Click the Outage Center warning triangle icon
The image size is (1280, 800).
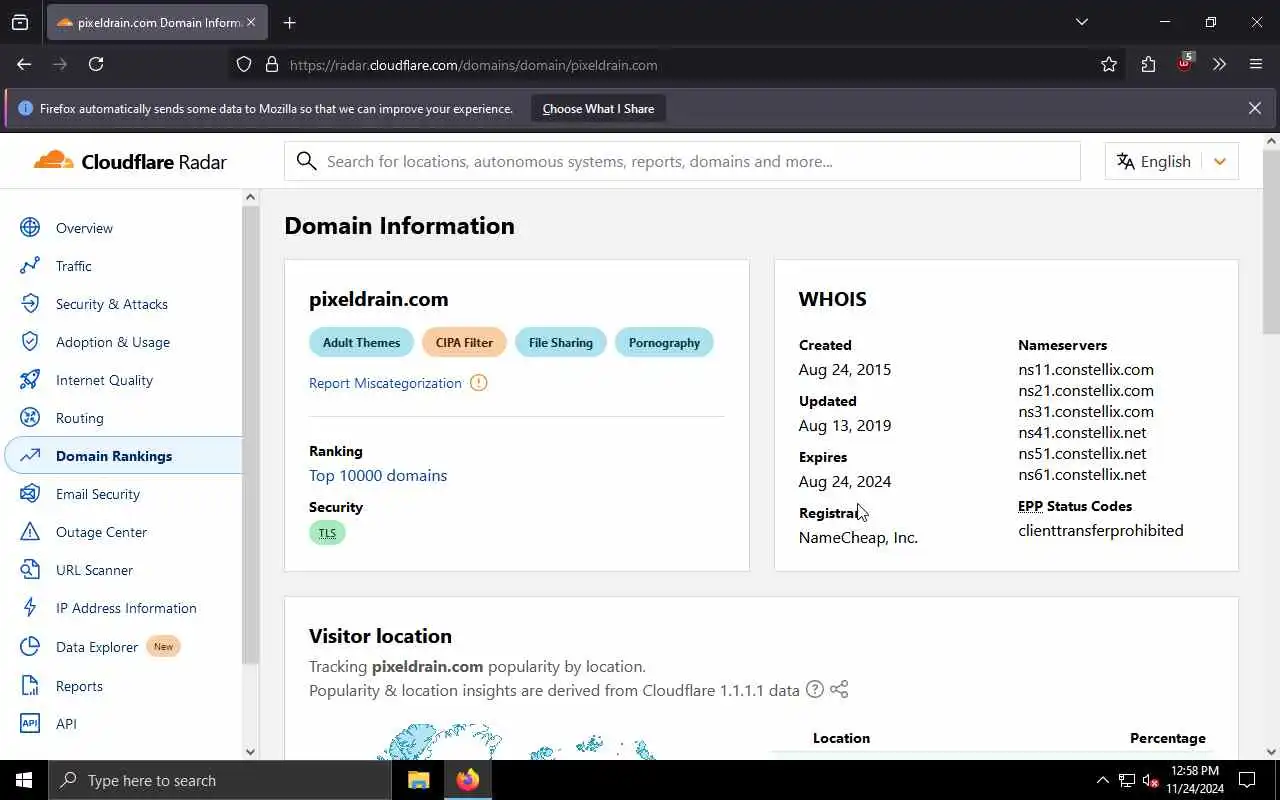click(x=30, y=532)
